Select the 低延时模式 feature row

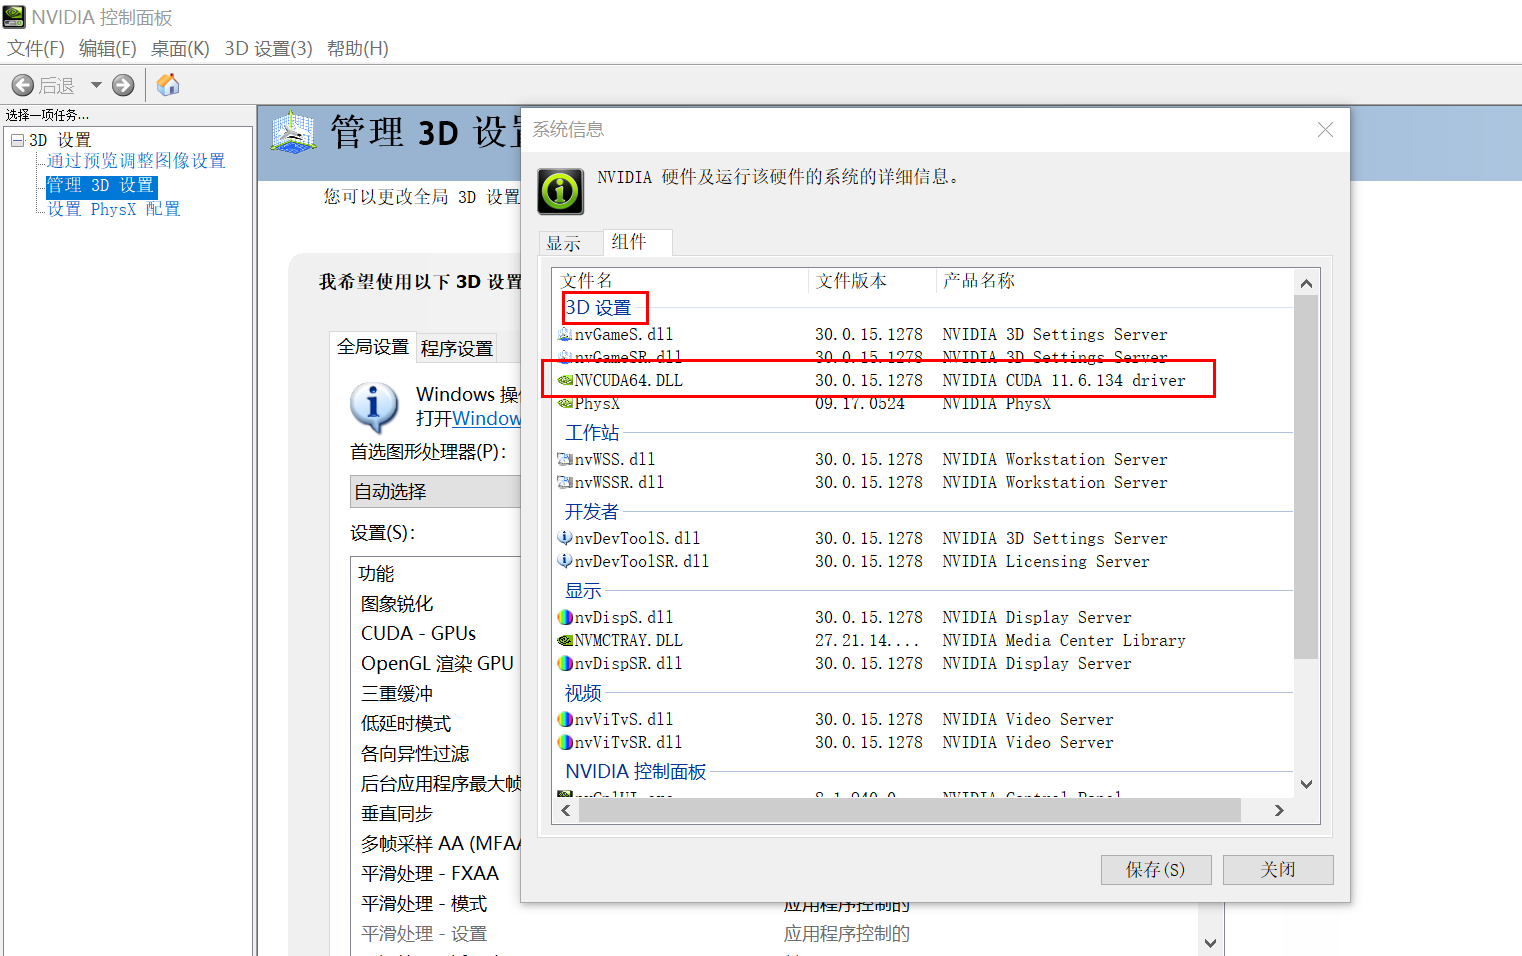pos(406,723)
